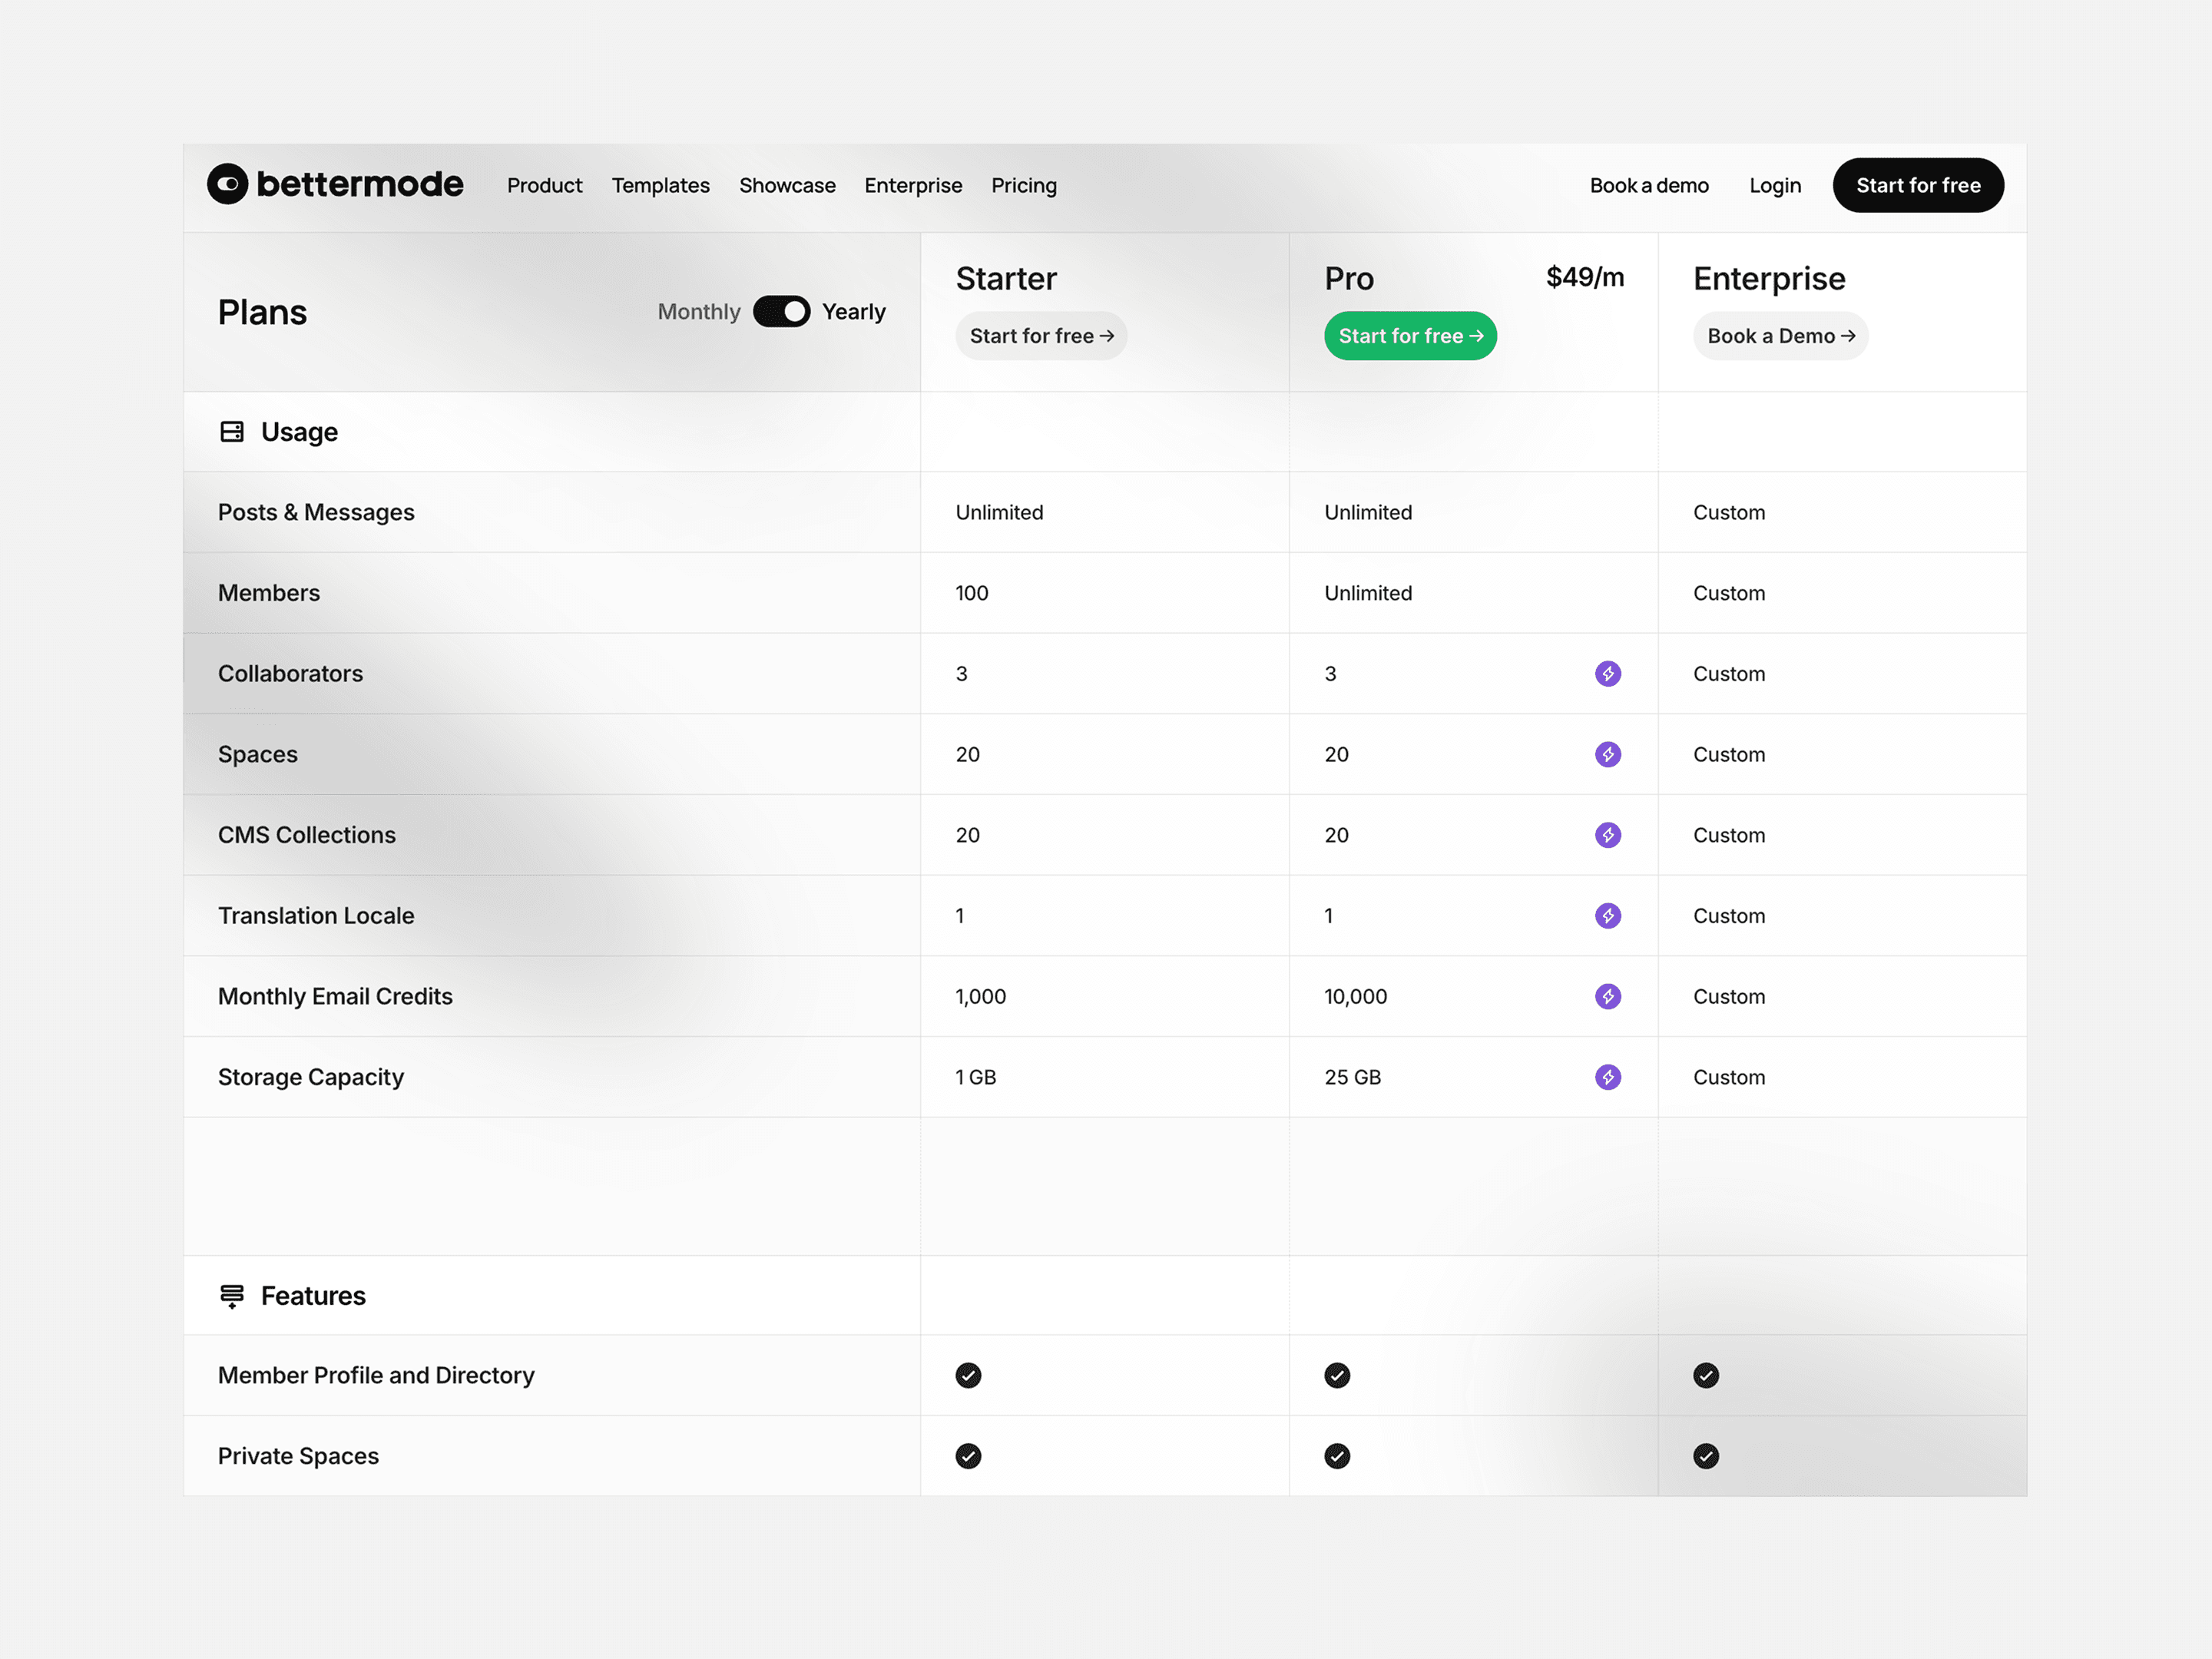Click the purple bolt icon for CMS Collections

(x=1607, y=835)
